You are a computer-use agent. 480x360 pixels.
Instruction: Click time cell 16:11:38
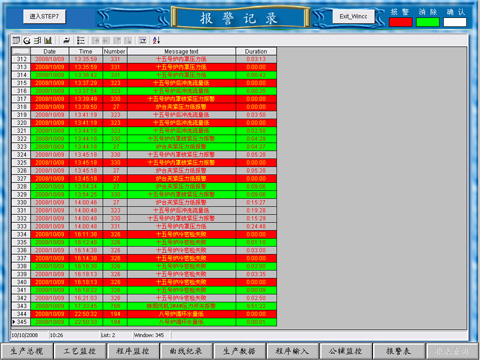[86, 234]
